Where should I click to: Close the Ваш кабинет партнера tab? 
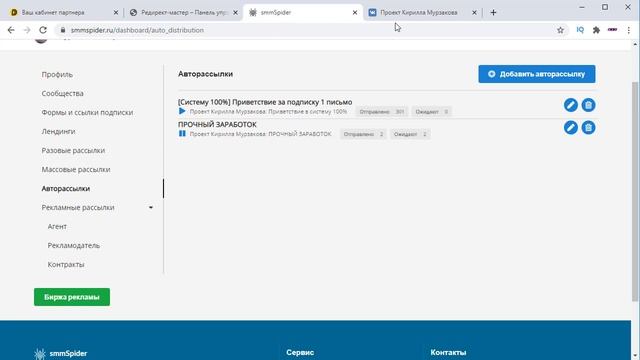pos(116,13)
